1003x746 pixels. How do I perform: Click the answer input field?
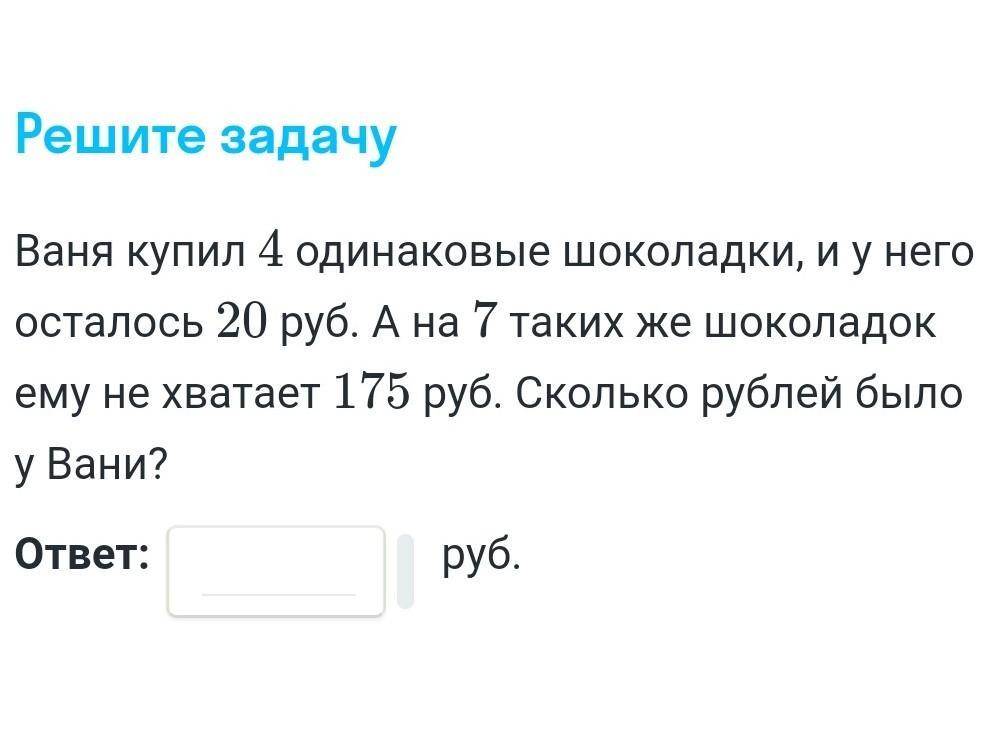pyautogui.click(x=276, y=571)
